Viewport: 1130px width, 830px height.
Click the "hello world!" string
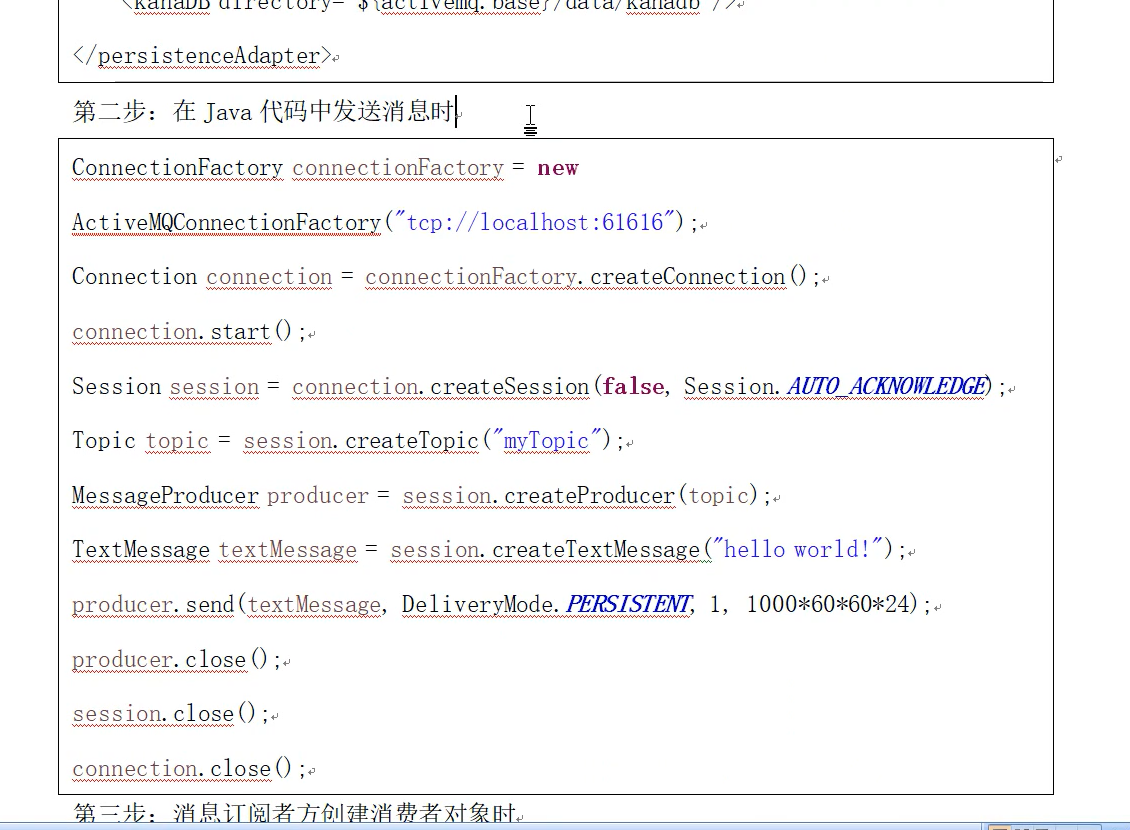797,550
